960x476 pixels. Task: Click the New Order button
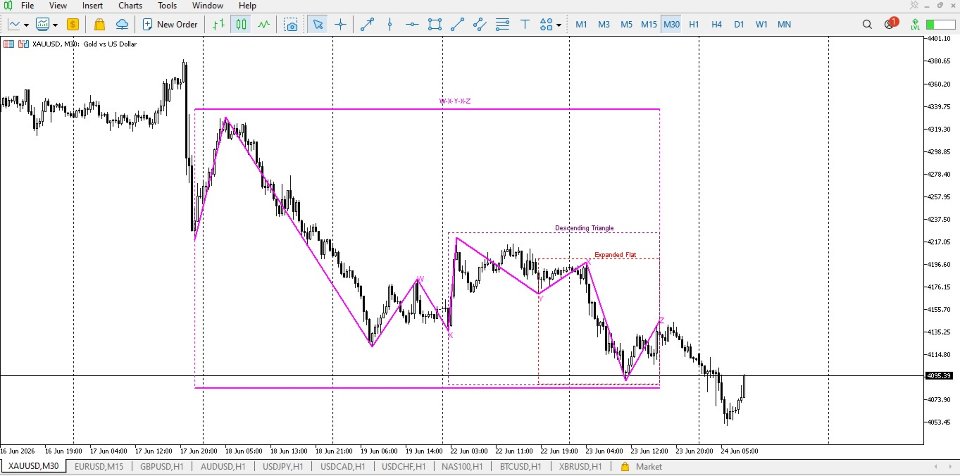pos(170,25)
